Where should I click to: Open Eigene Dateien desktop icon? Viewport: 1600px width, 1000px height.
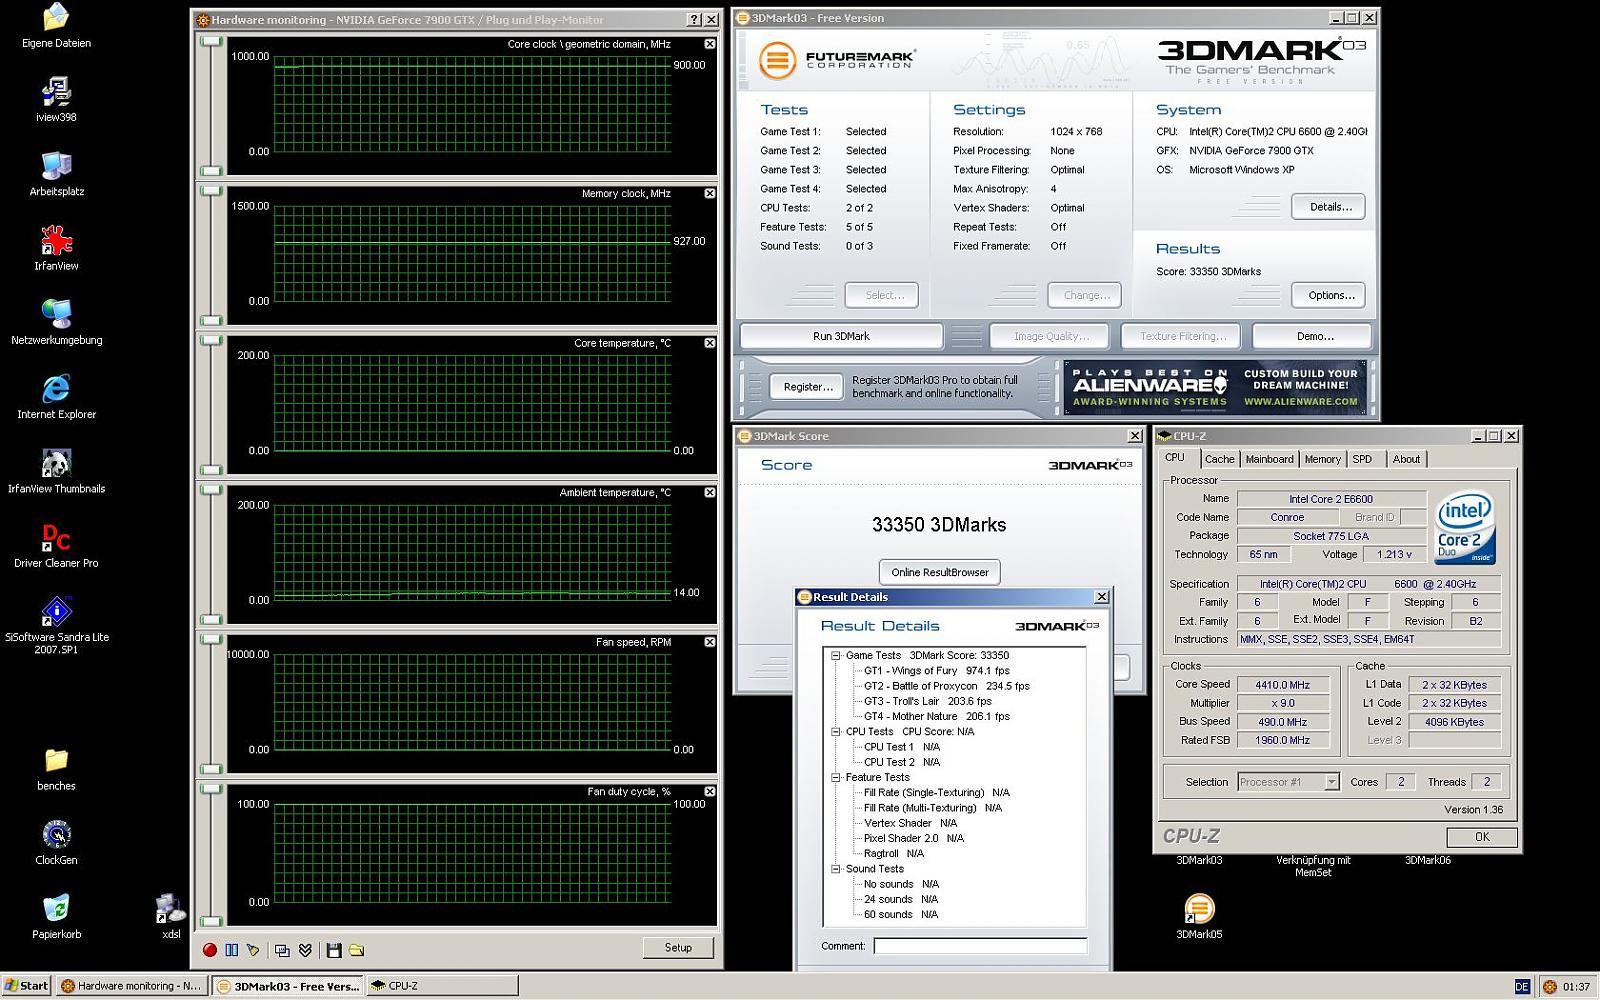56,26
